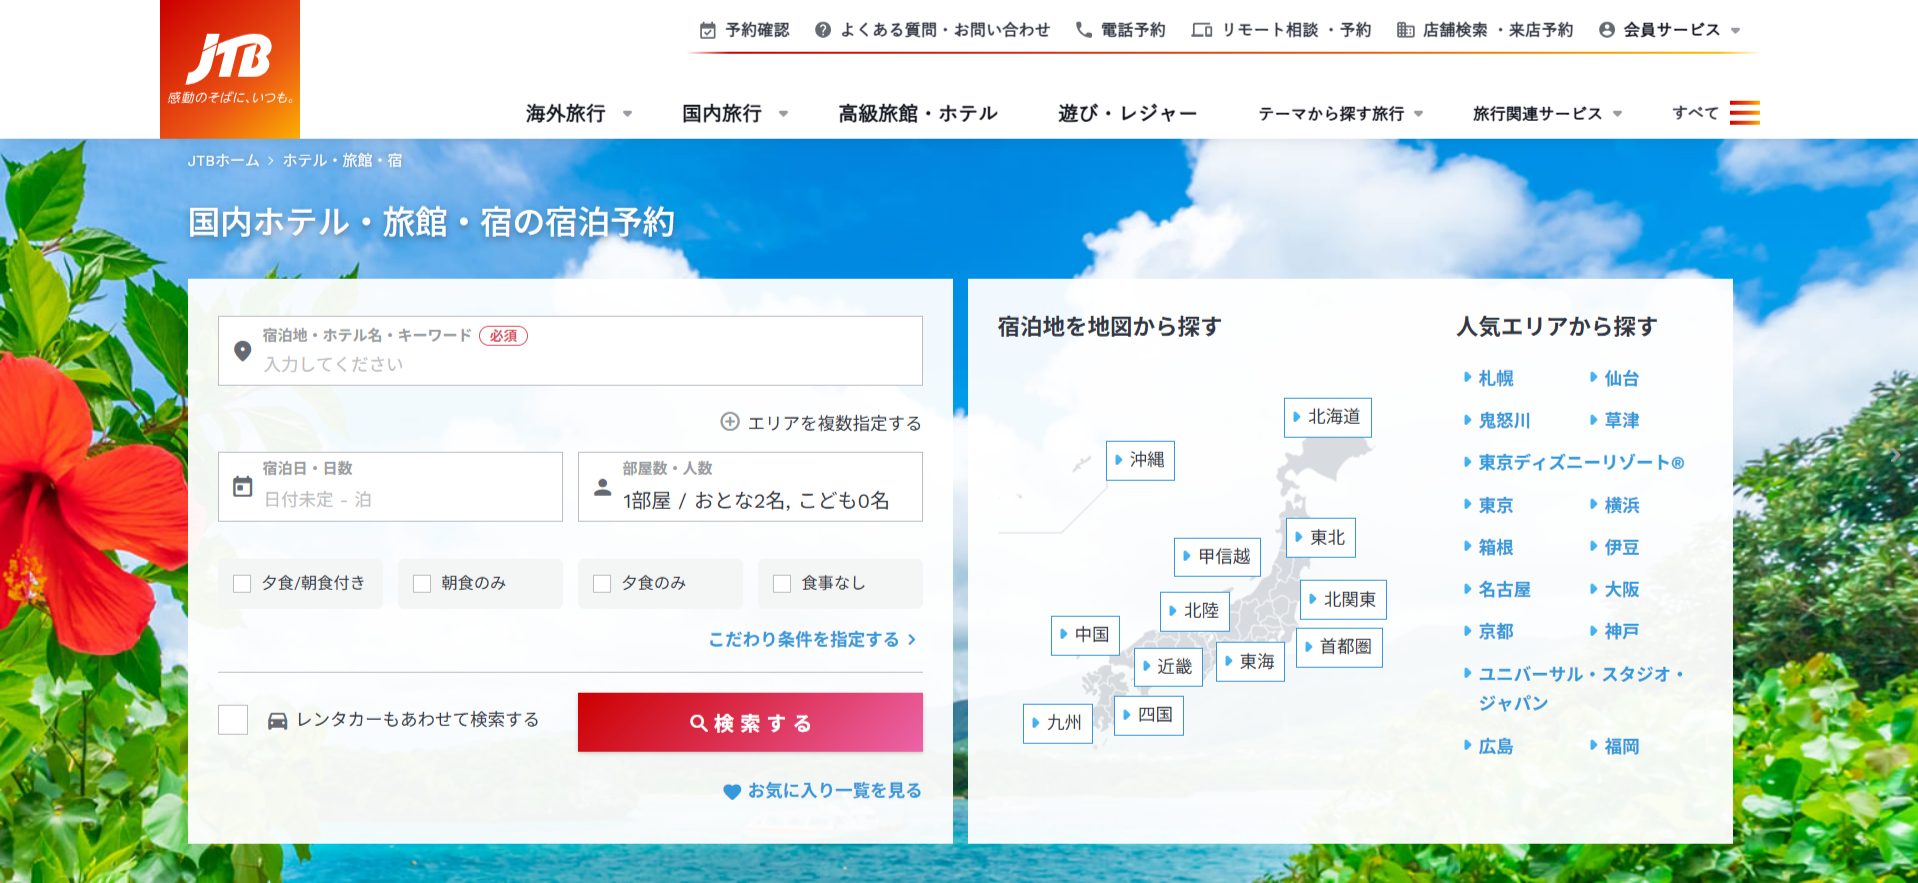Image resolution: width=1918 pixels, height=883 pixels.
Task: Click the person icon in the rooms field
Action: coord(602,487)
